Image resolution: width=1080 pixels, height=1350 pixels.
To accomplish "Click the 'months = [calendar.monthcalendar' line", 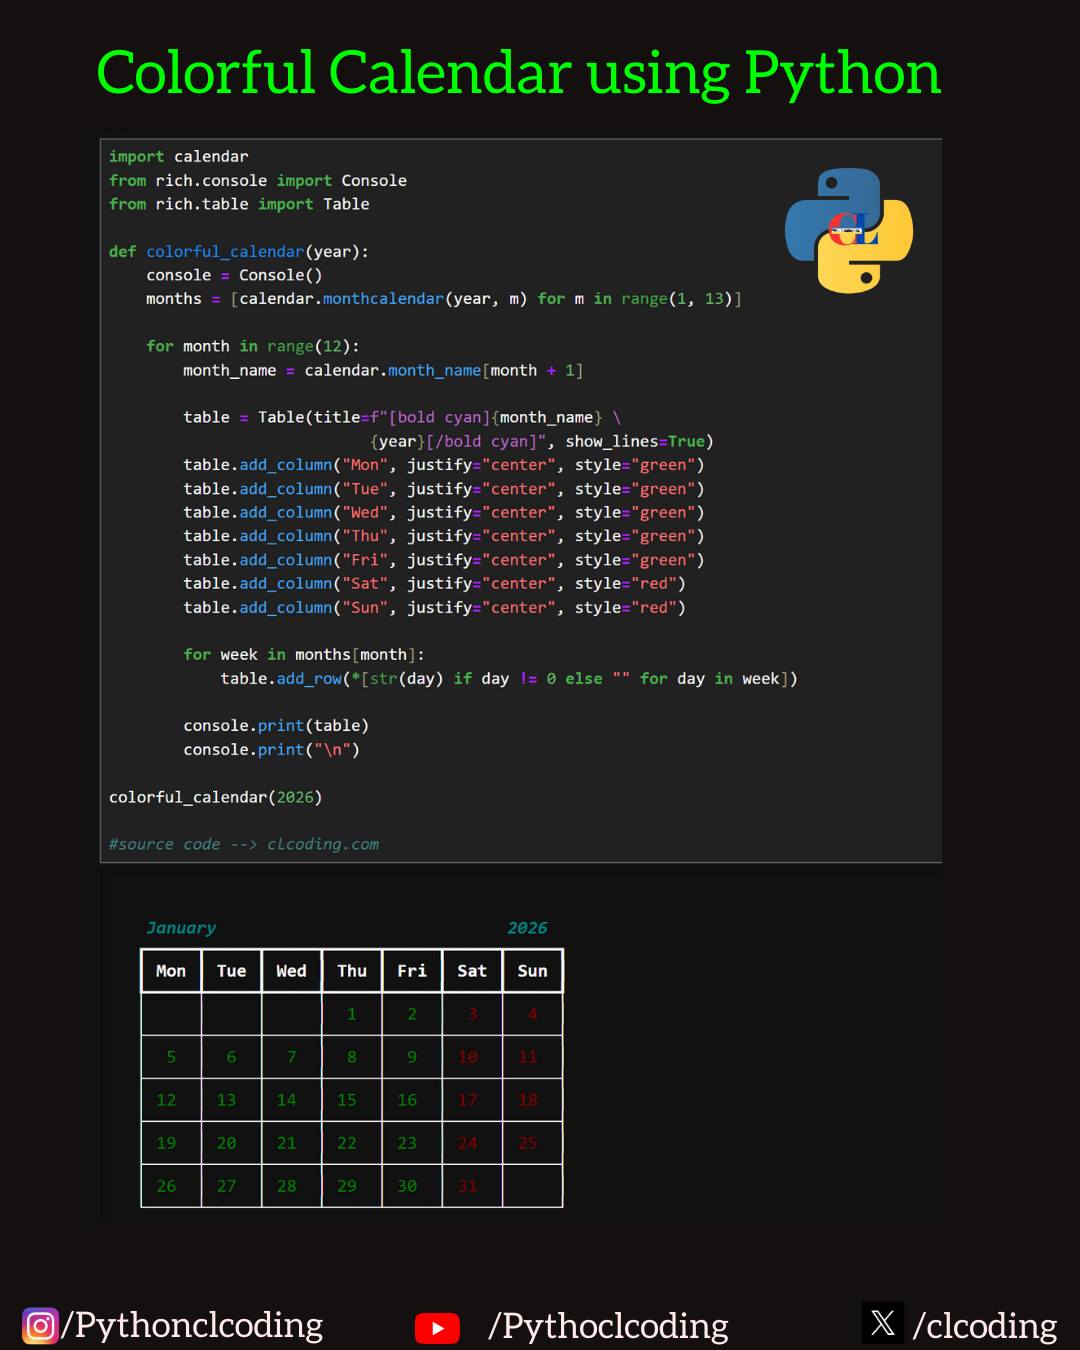I will coord(444,298).
